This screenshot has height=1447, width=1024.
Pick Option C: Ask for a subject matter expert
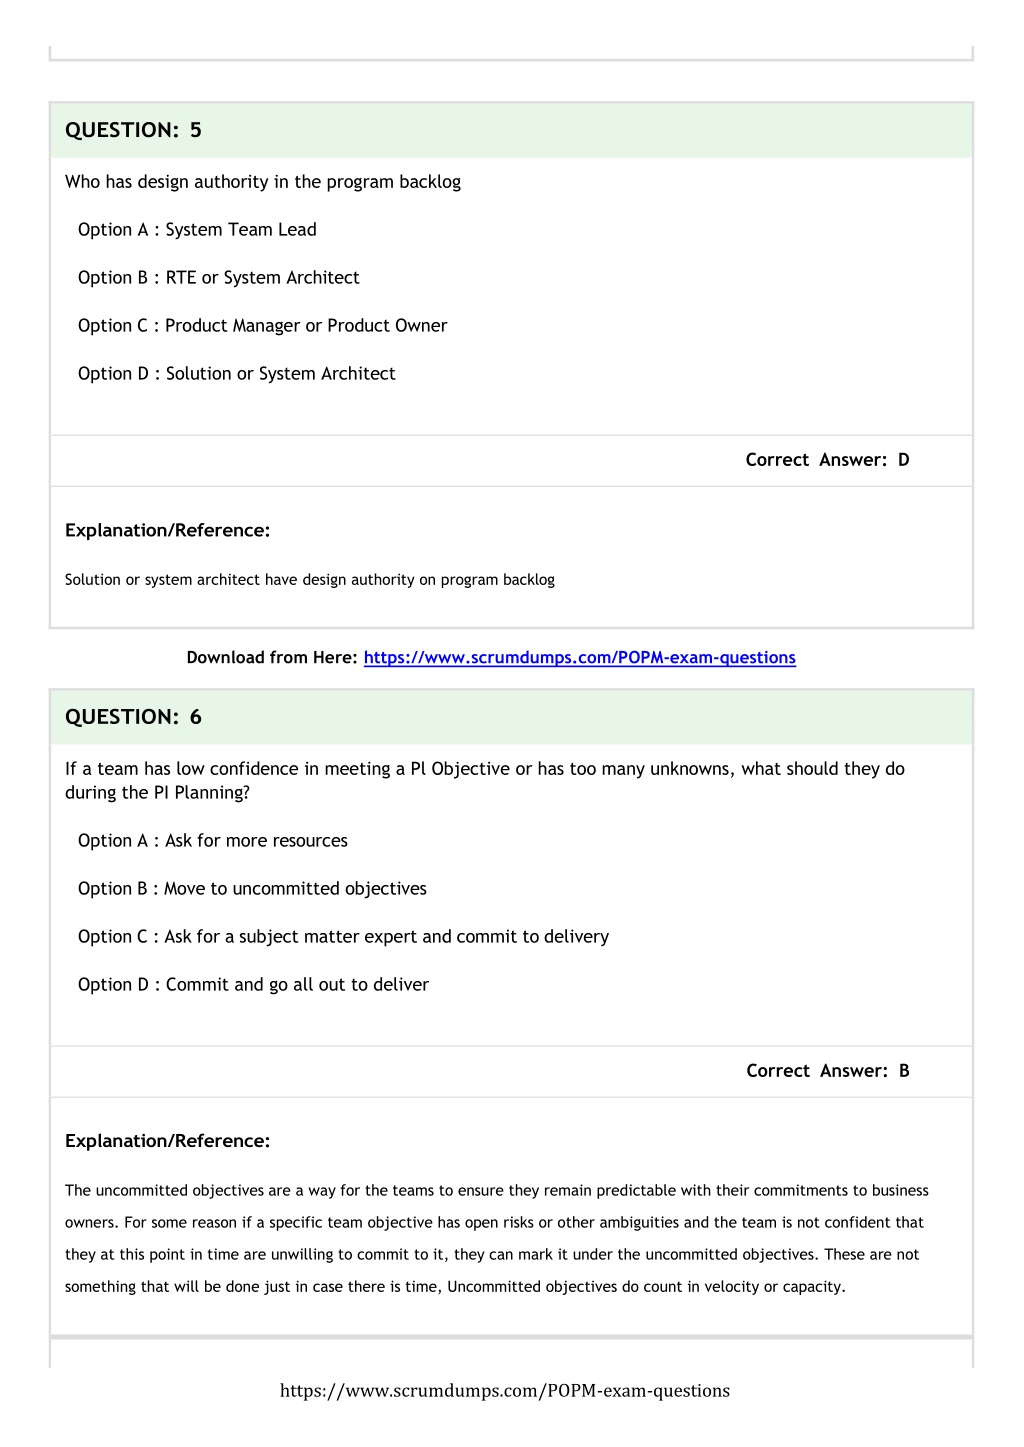[x=343, y=937]
